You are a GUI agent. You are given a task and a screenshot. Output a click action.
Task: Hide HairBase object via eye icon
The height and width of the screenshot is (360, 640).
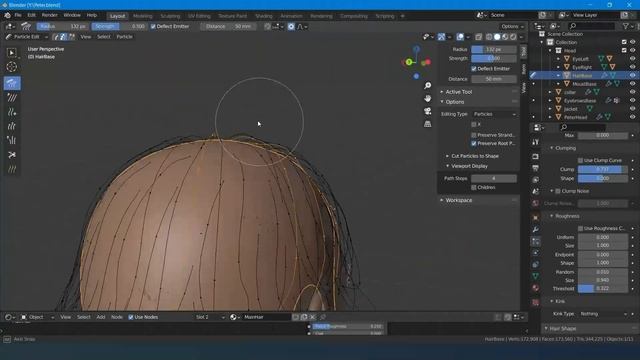pos(632,76)
